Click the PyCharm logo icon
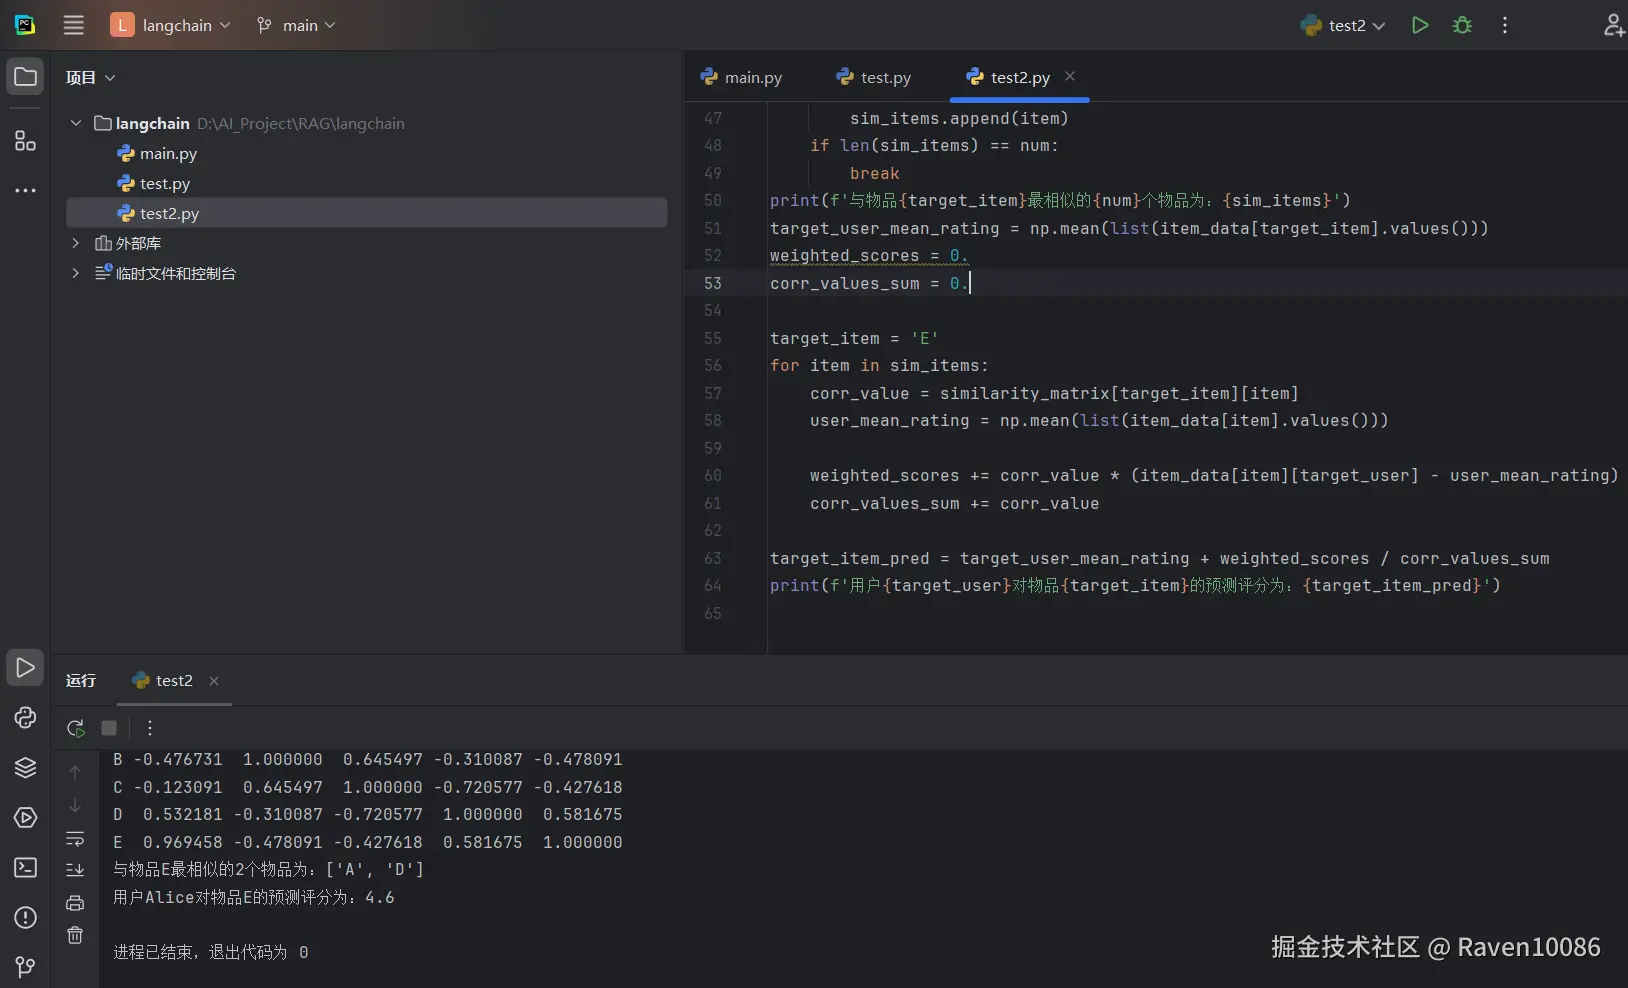Screen dimensions: 1628x988 point(25,25)
